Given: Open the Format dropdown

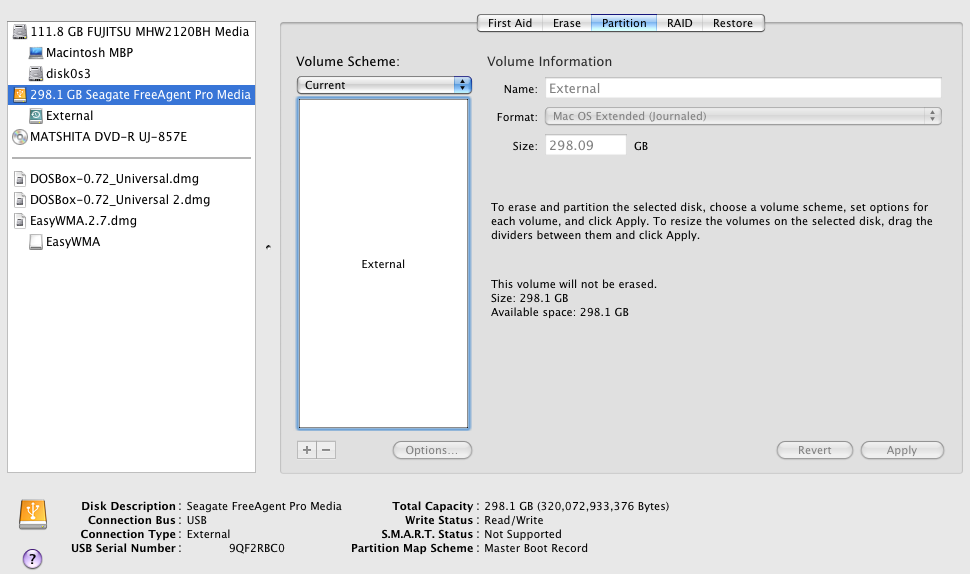Looking at the screenshot, I should 743,116.
